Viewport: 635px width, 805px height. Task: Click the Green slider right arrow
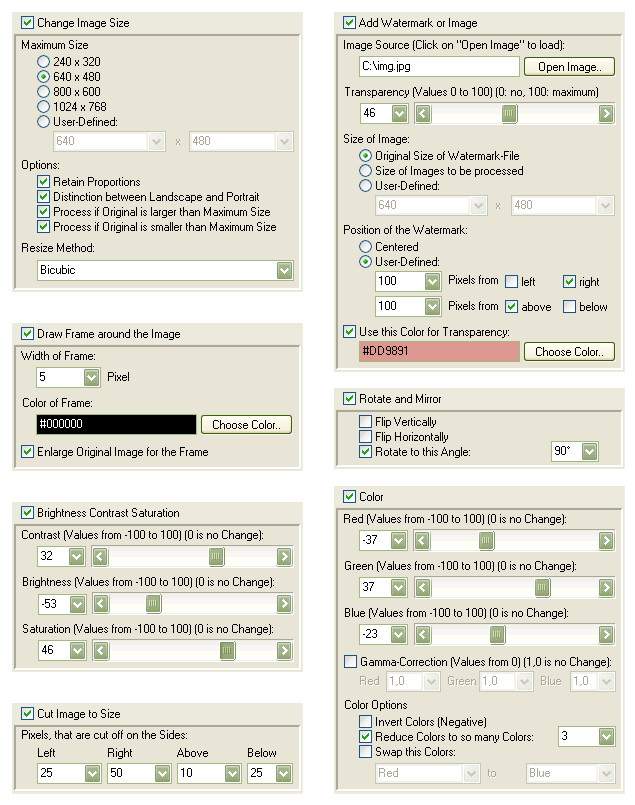[606, 588]
